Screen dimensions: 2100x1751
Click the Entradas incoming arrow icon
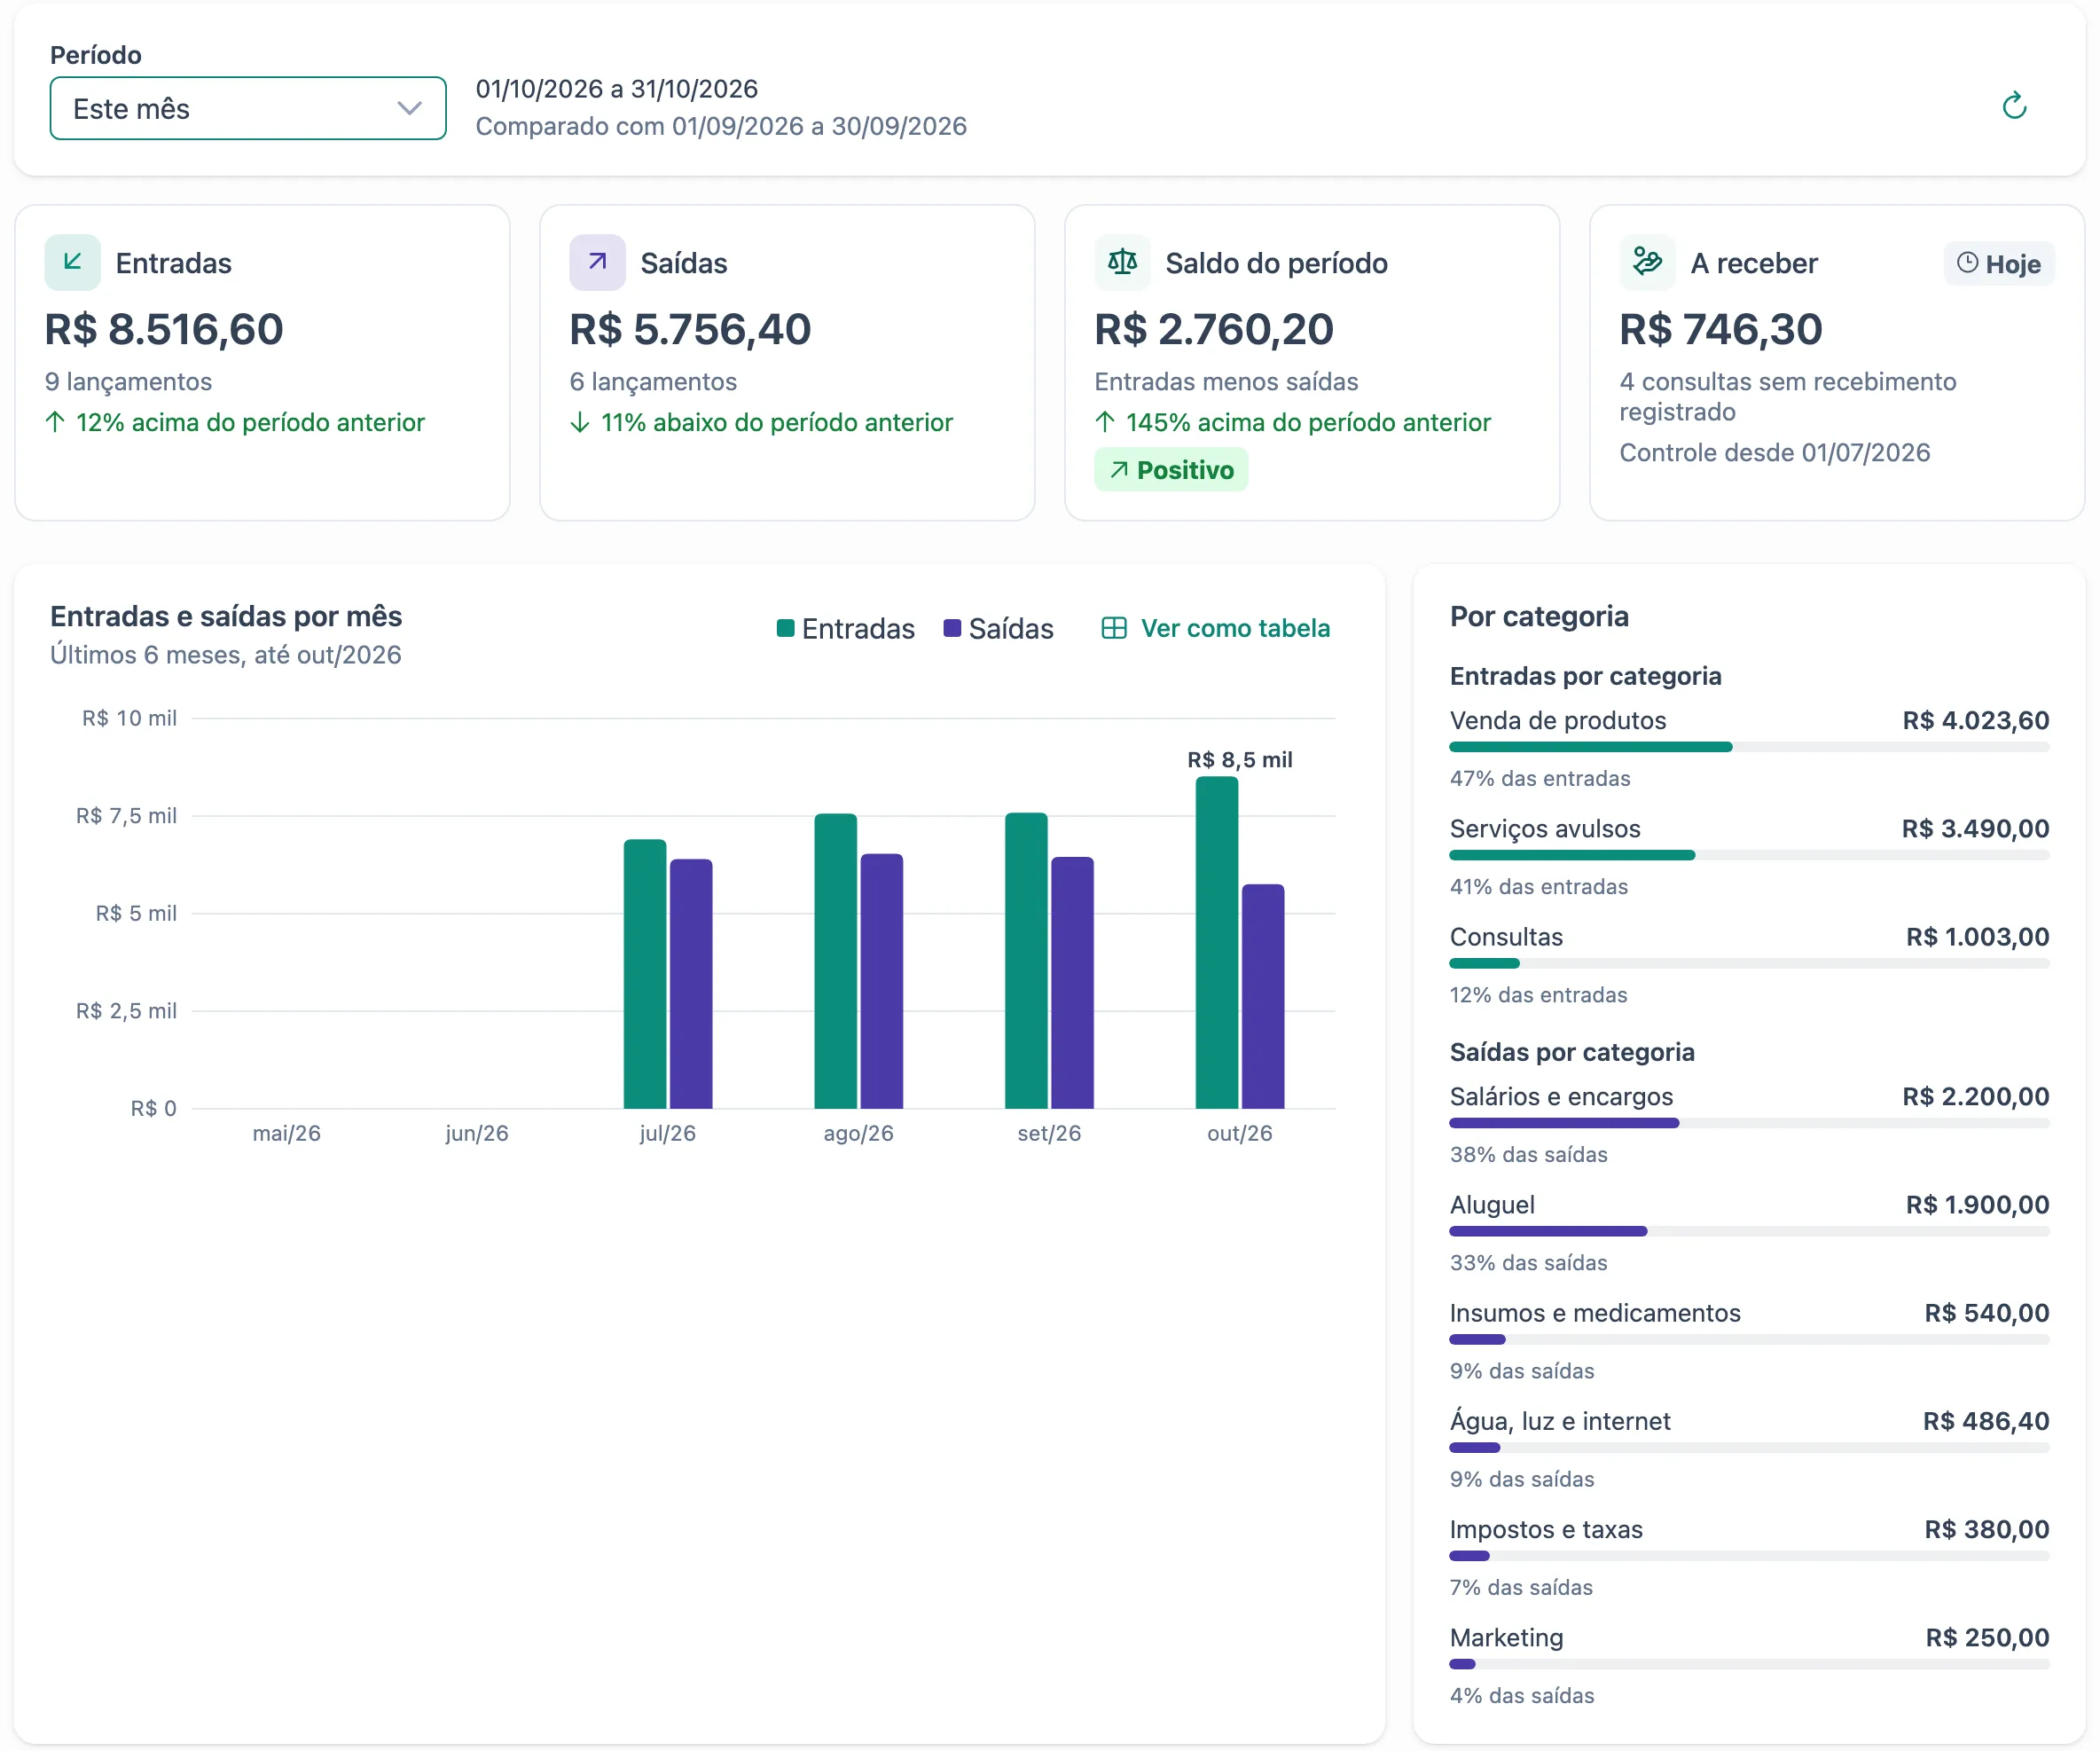(x=72, y=262)
